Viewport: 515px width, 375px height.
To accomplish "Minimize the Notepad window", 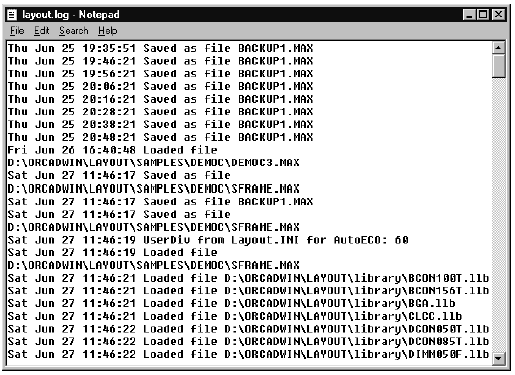I will pyautogui.click(x=469, y=15).
